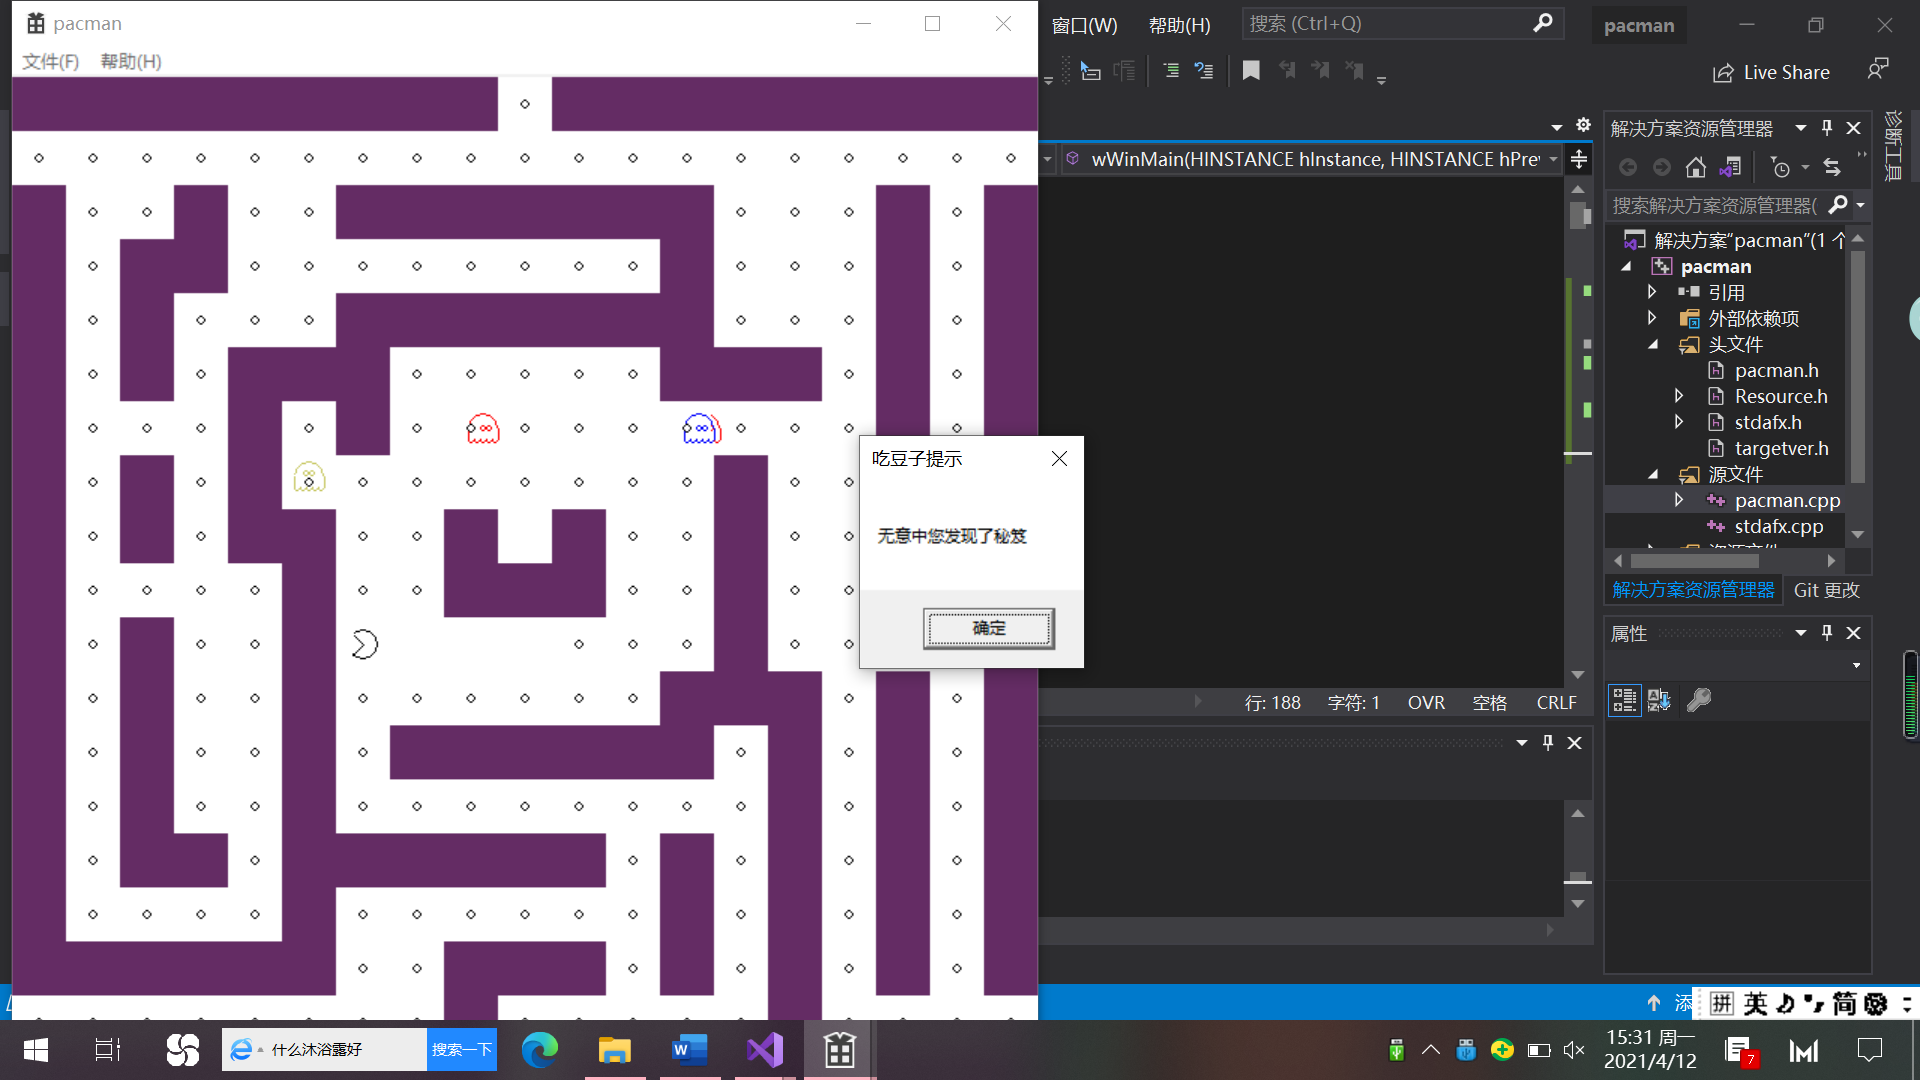Click the Solution Explorer horizontal scrollbar thumb
Viewport: 1920px width, 1080px height.
tap(1694, 561)
